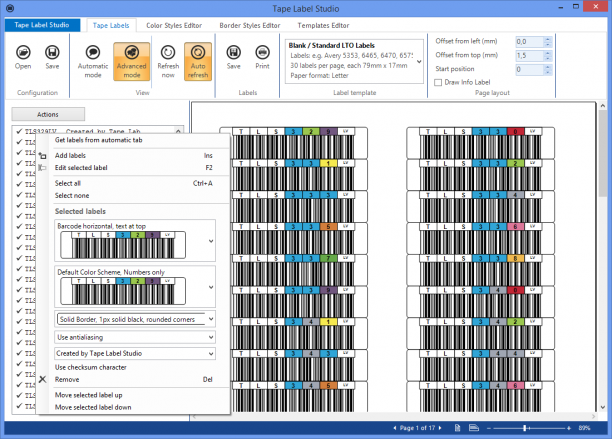This screenshot has height=439, width=612.
Task: Click the app icon in title bar
Action: pos(11,8)
